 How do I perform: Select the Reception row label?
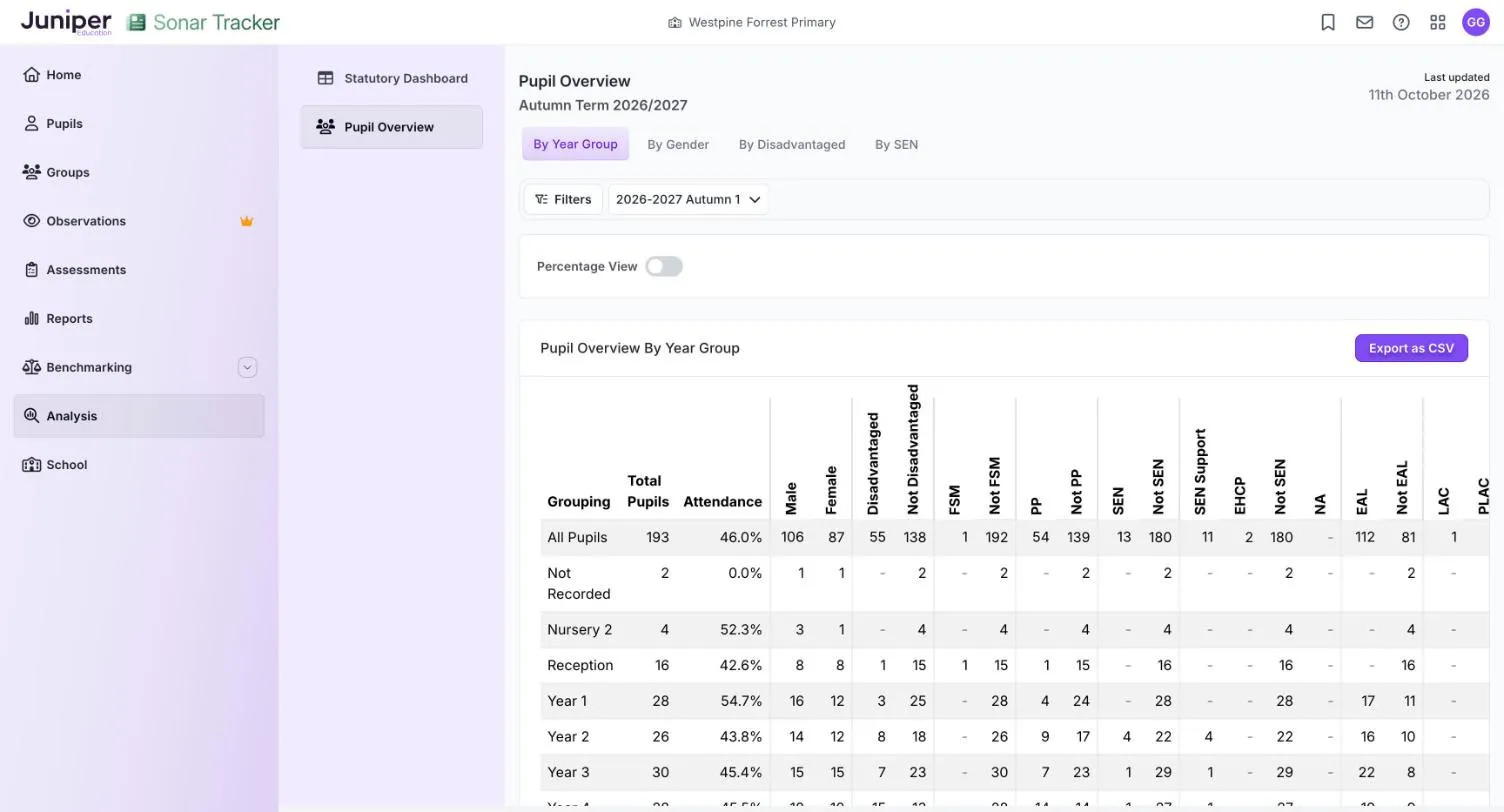pyautogui.click(x=580, y=665)
